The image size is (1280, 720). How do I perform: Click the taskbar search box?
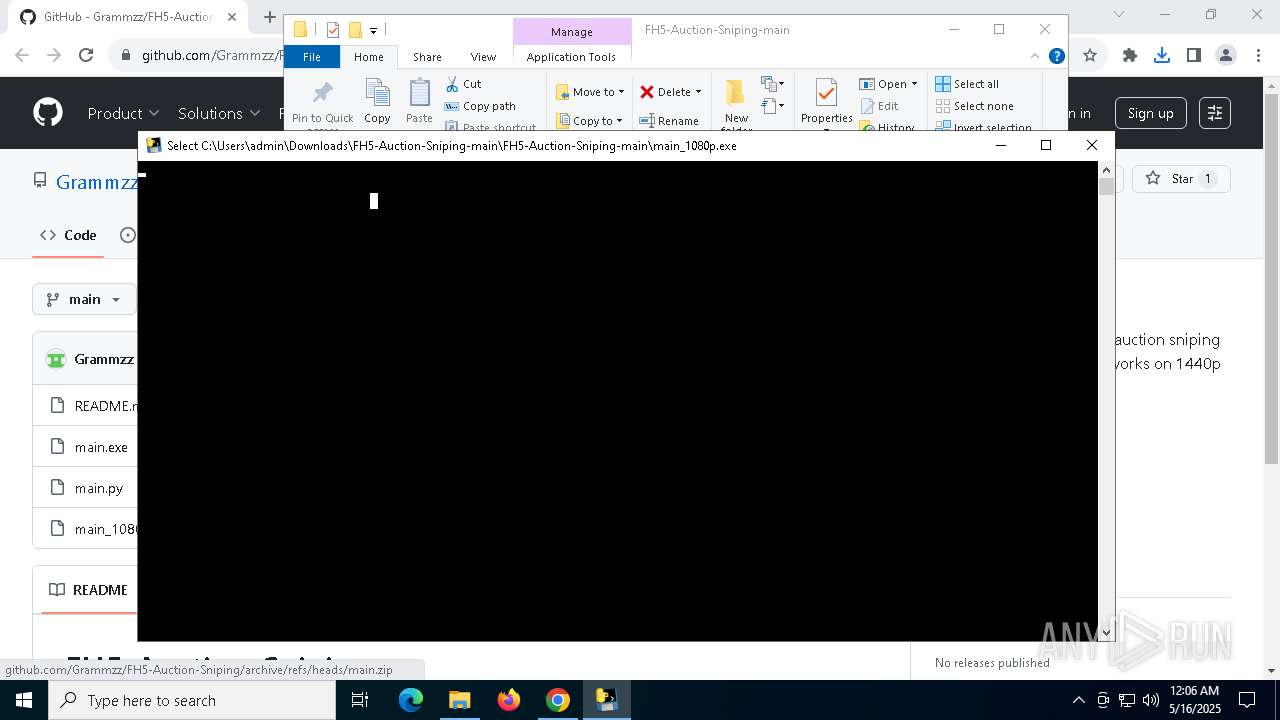[192, 700]
